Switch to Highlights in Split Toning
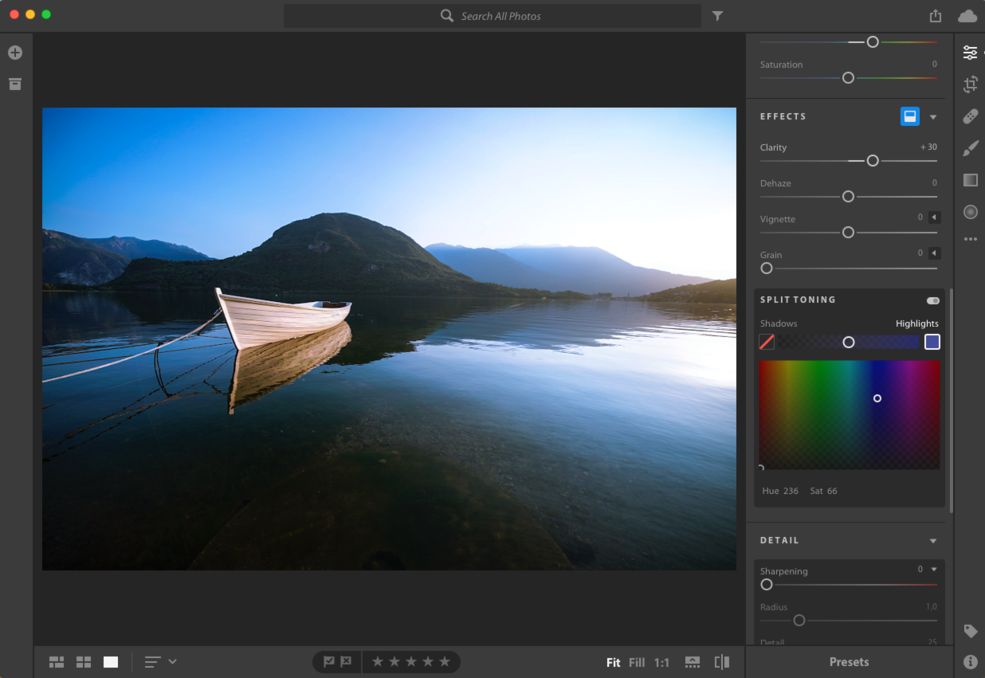The width and height of the screenshot is (985, 678). coord(917,324)
